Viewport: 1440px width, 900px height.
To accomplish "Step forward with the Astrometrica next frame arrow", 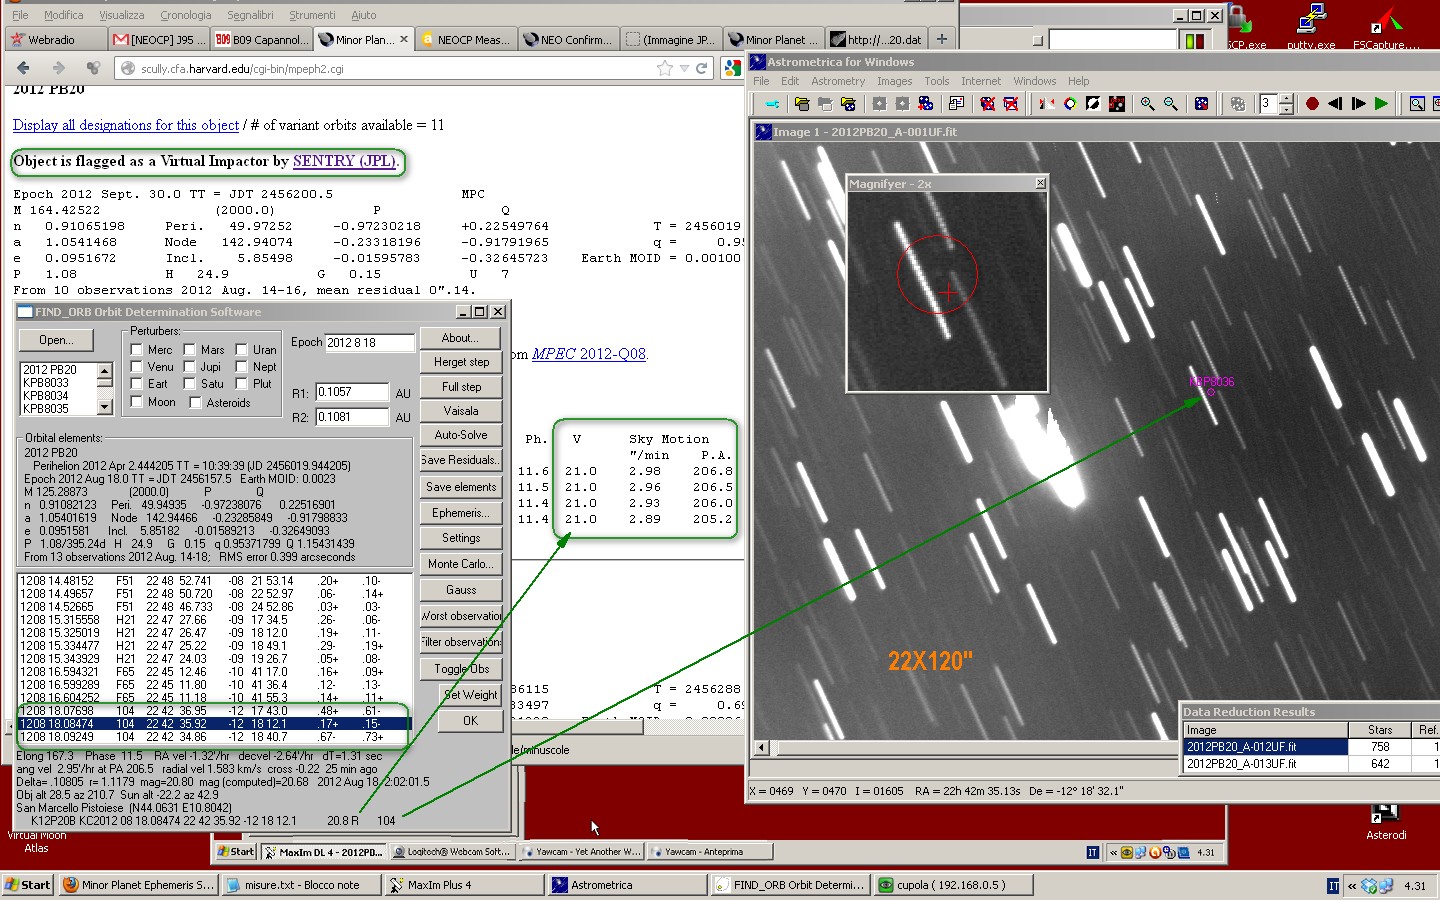I will pyautogui.click(x=1358, y=104).
